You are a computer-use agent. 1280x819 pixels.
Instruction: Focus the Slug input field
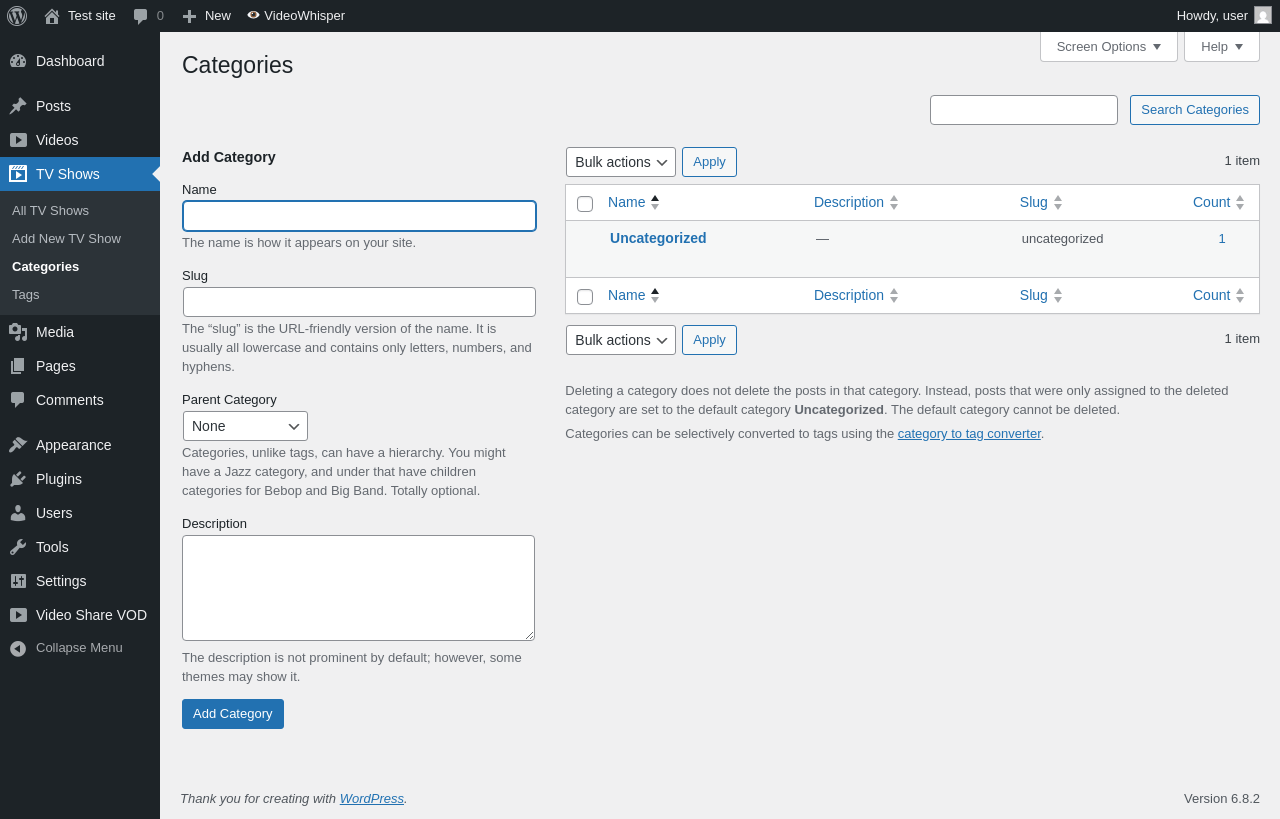tap(360, 302)
